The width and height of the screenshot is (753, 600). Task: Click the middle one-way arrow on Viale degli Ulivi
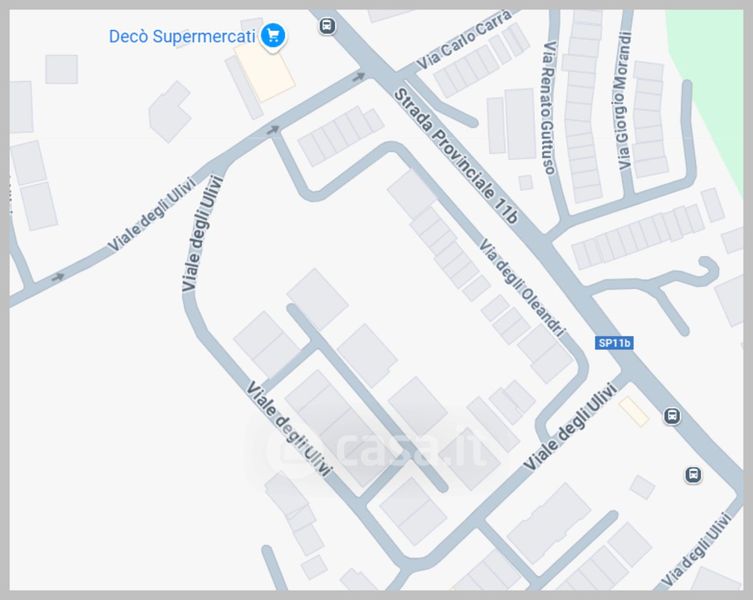(x=273, y=129)
